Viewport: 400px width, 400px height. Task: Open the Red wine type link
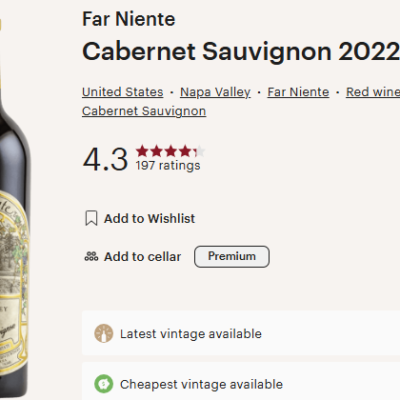(373, 92)
